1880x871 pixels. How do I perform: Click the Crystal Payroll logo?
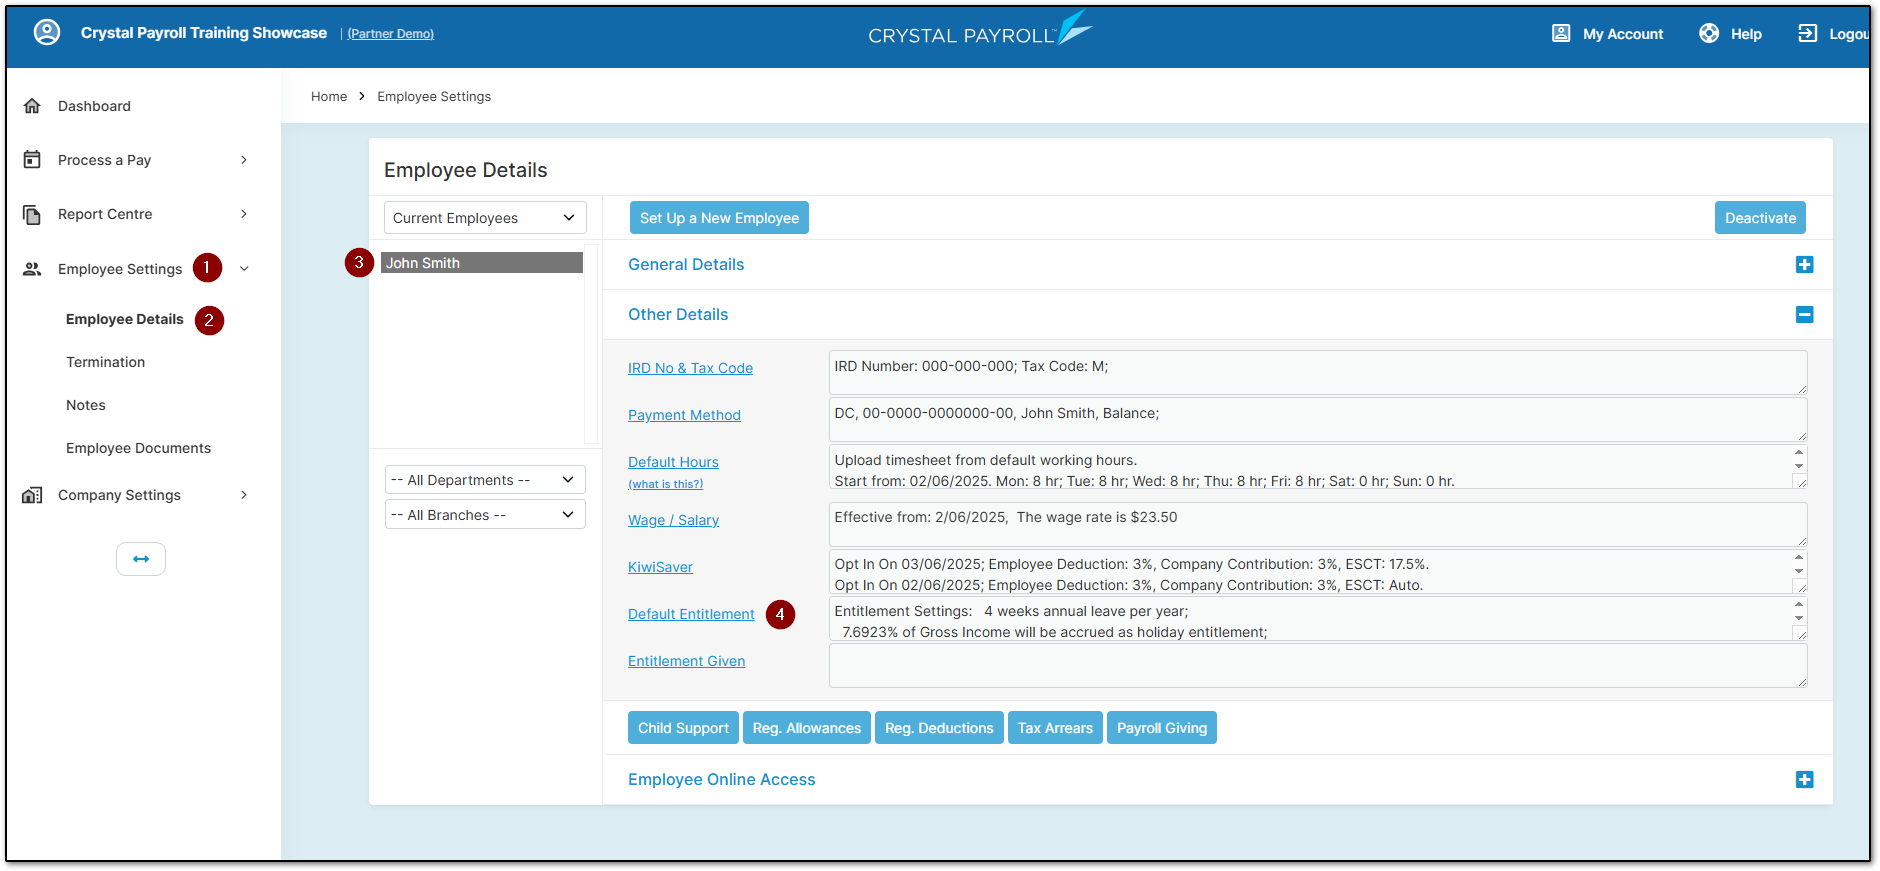tap(980, 30)
